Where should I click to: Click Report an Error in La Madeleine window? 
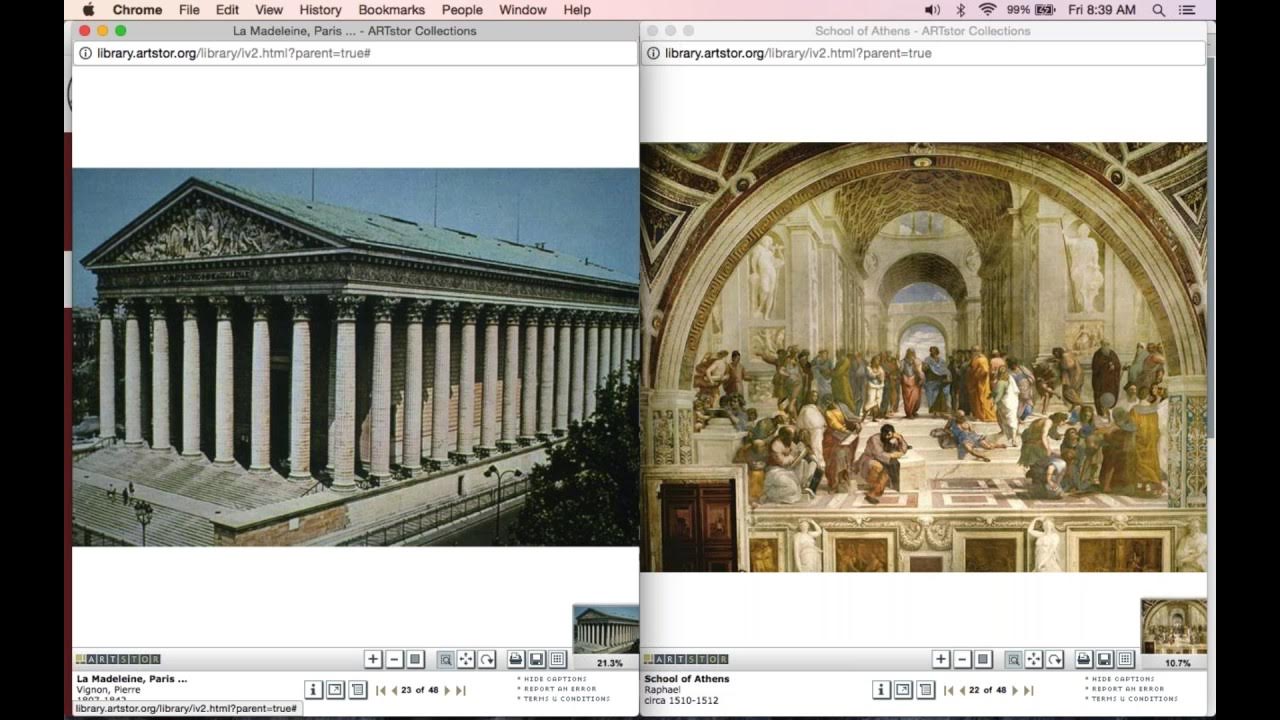click(x=559, y=689)
